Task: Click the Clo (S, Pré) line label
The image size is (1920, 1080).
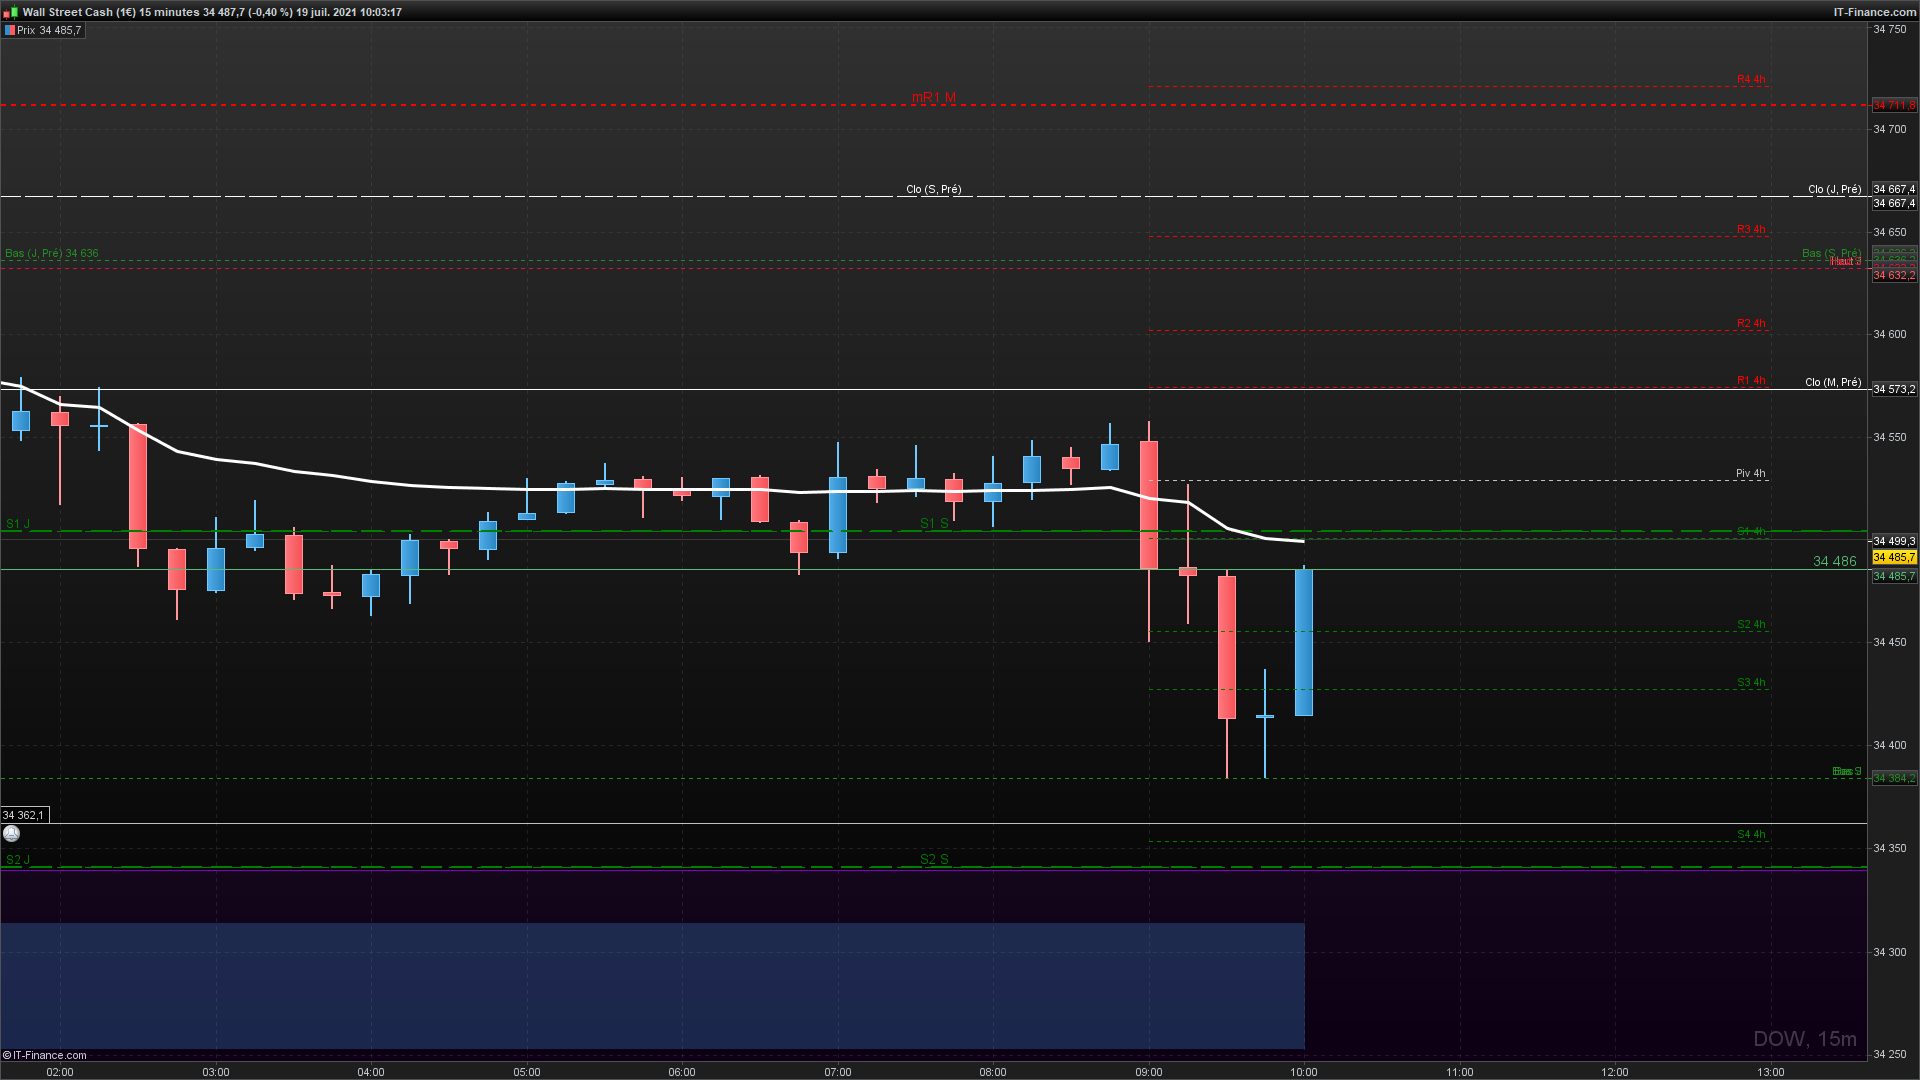Action: 933,189
